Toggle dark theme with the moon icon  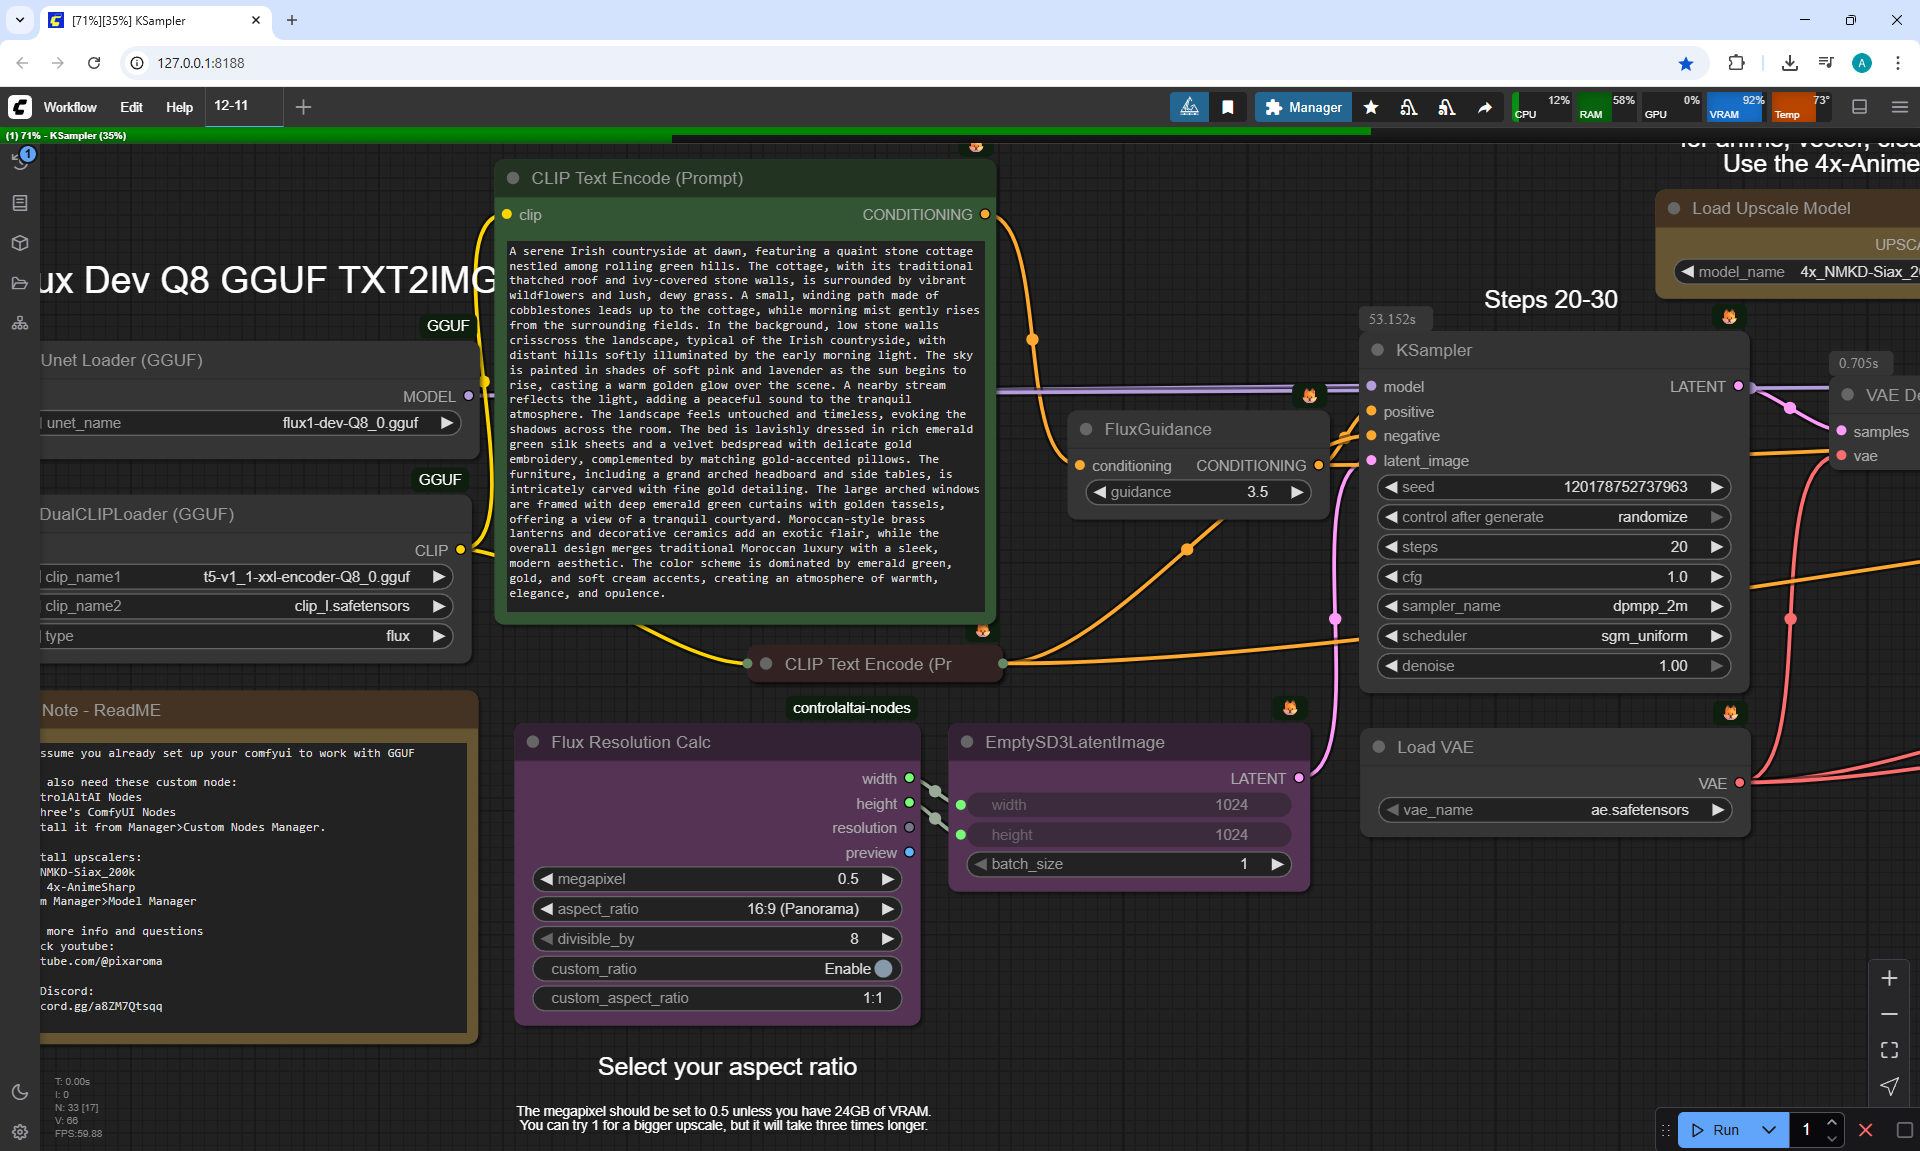pos(20,1092)
